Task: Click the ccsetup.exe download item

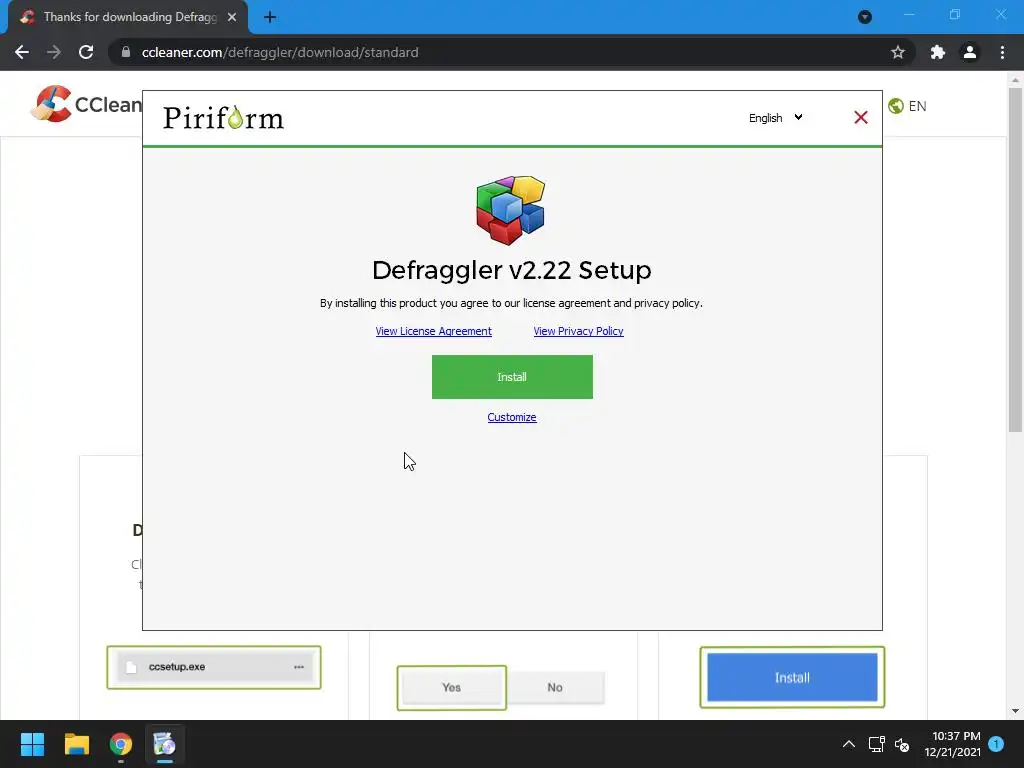Action: tap(214, 667)
